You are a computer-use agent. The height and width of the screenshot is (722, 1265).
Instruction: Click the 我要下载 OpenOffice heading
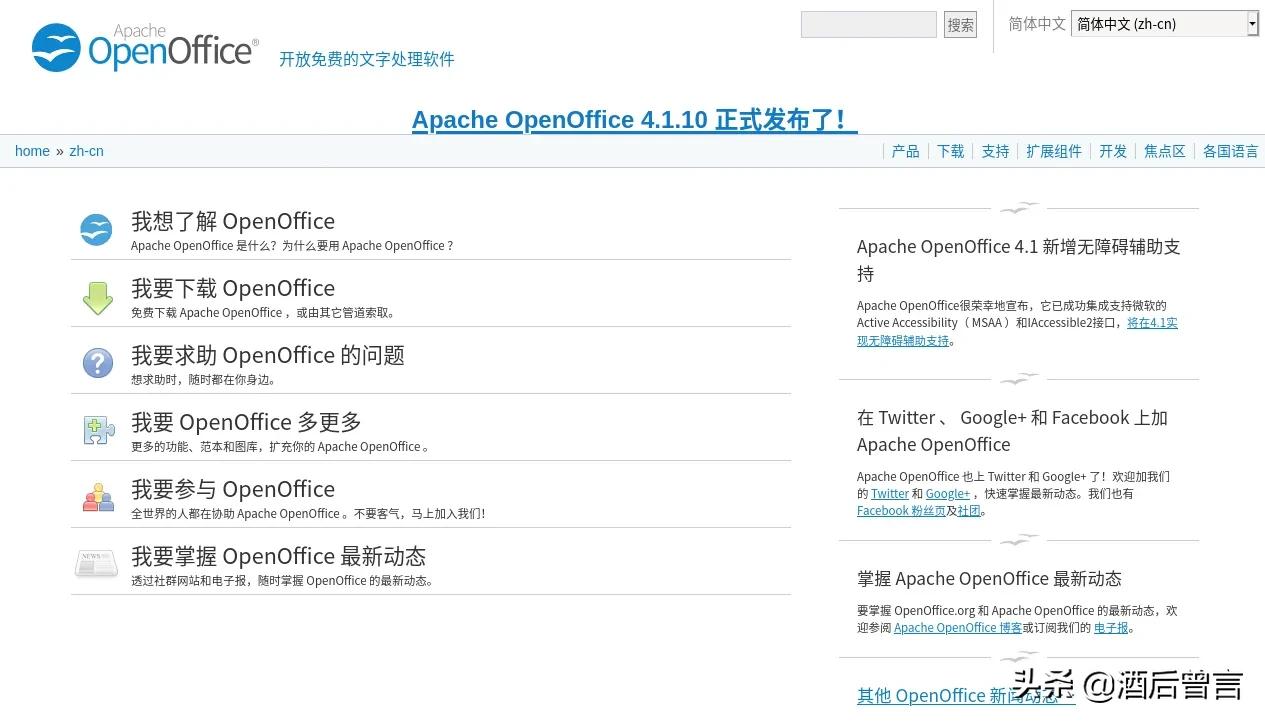coord(233,288)
